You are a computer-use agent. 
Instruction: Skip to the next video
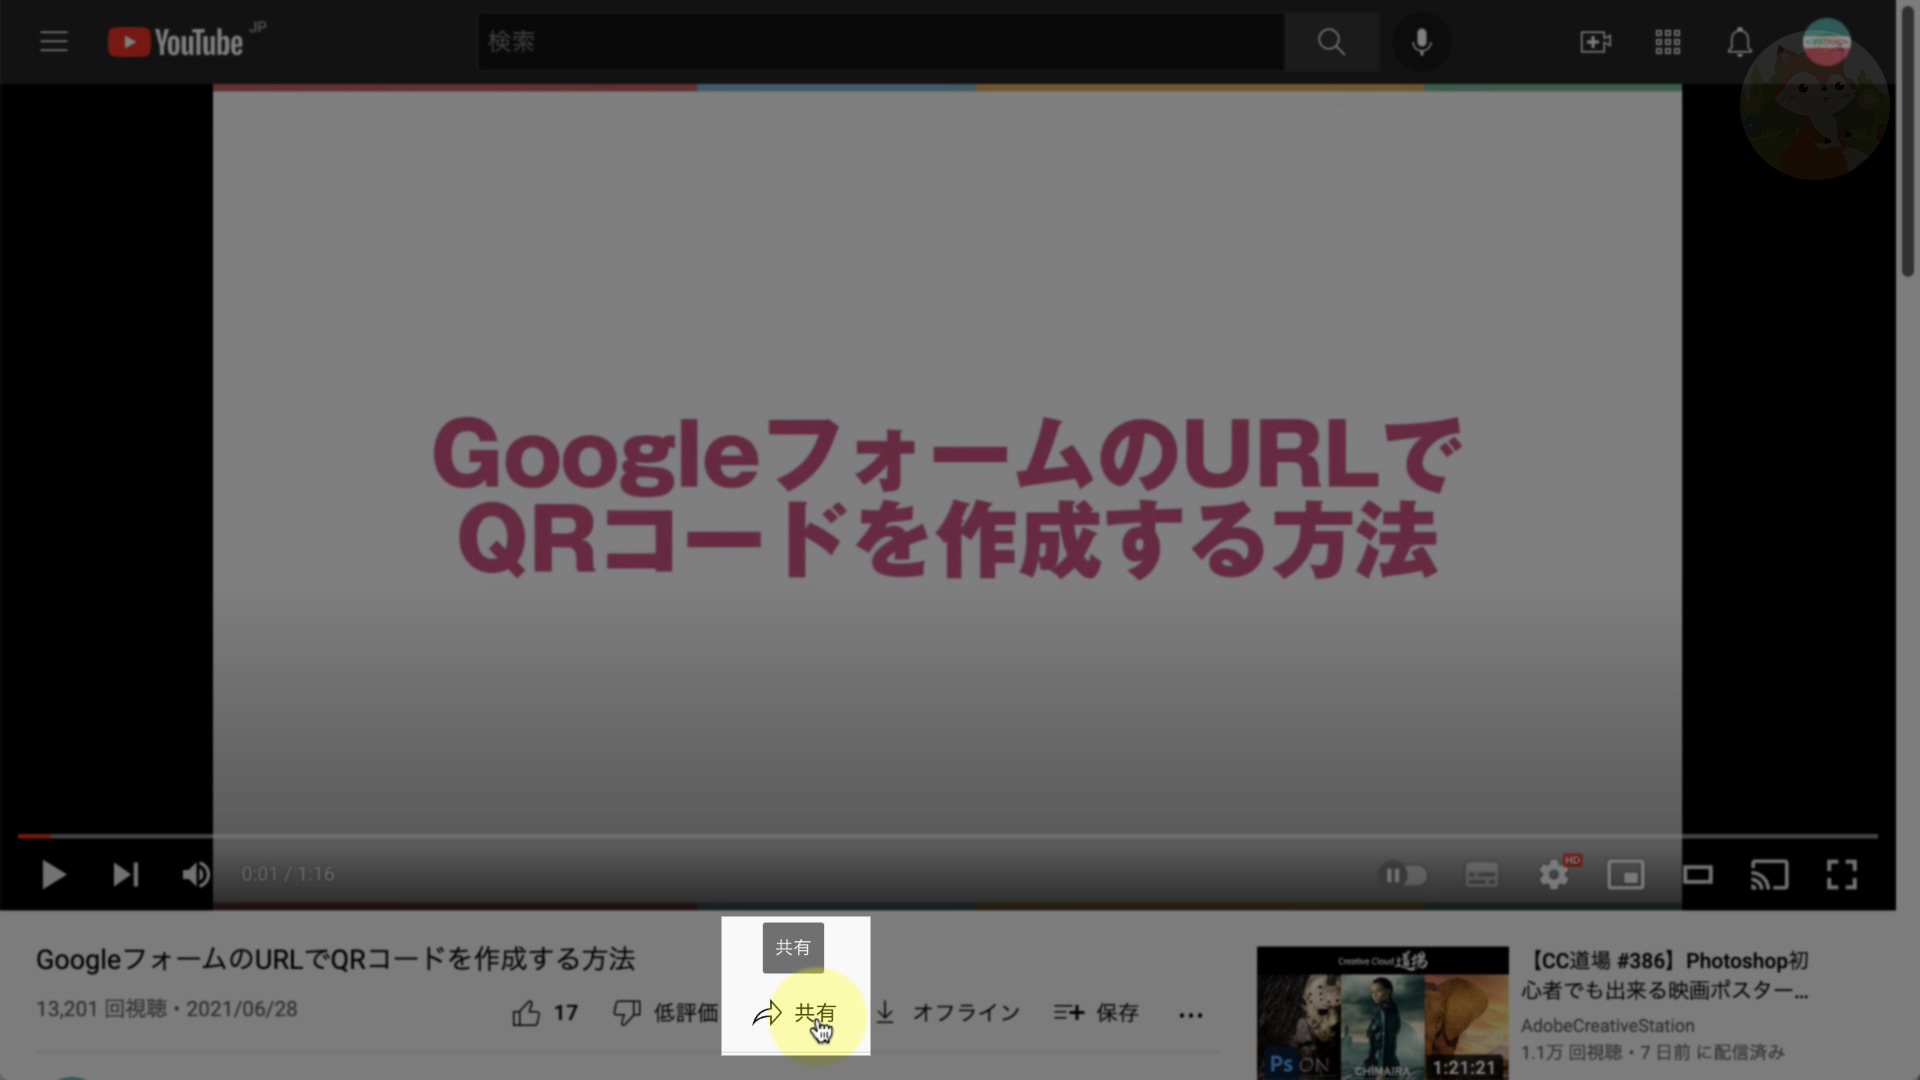click(x=125, y=875)
